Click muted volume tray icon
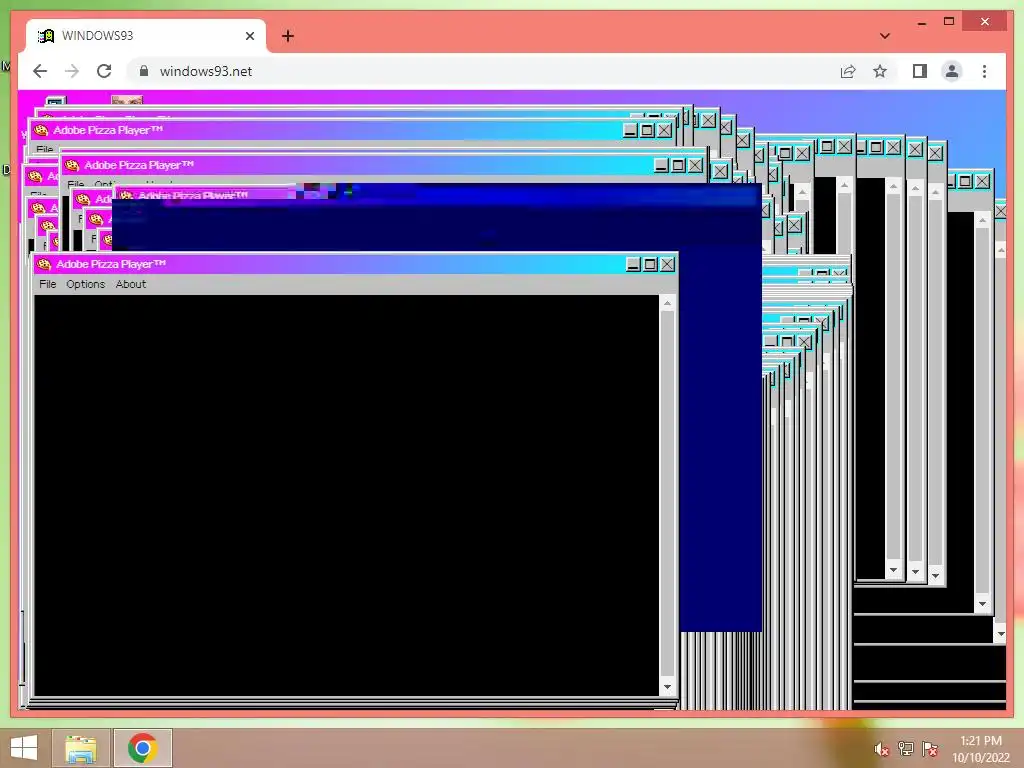The height and width of the screenshot is (768, 1024). coord(881,749)
